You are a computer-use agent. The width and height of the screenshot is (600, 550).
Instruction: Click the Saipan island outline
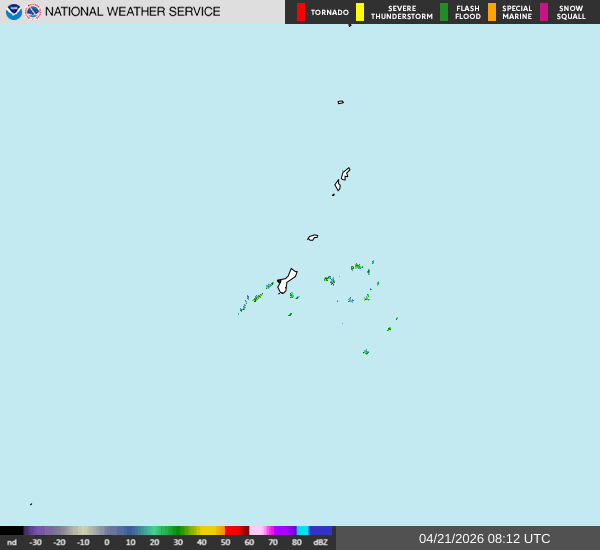[x=345, y=173]
